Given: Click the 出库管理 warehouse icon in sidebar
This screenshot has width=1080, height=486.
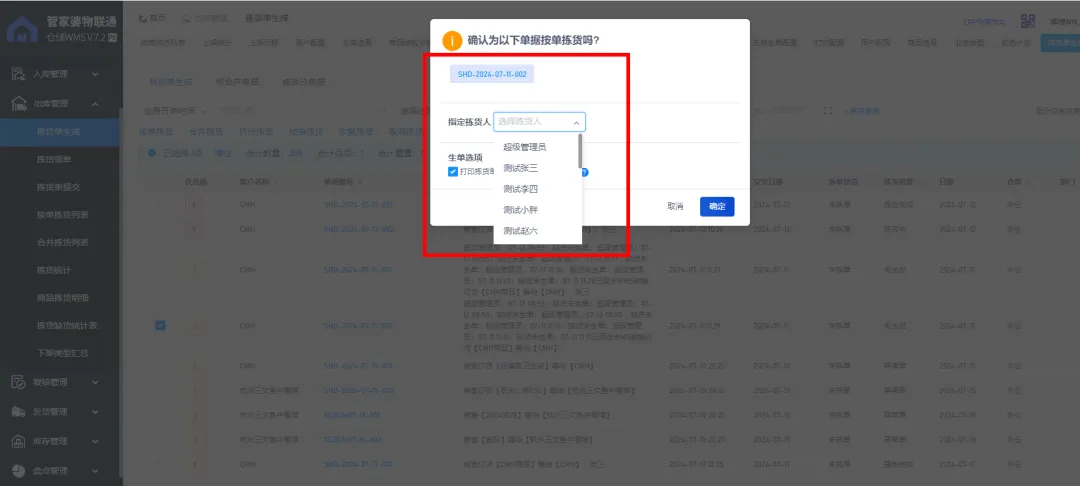Looking at the screenshot, I should click(x=17, y=103).
